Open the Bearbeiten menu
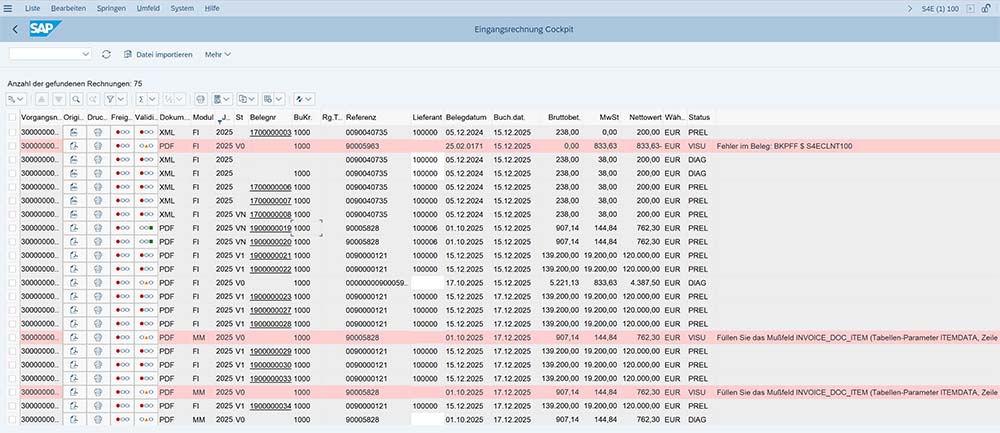This screenshot has height=433, width=1000. click(x=68, y=8)
